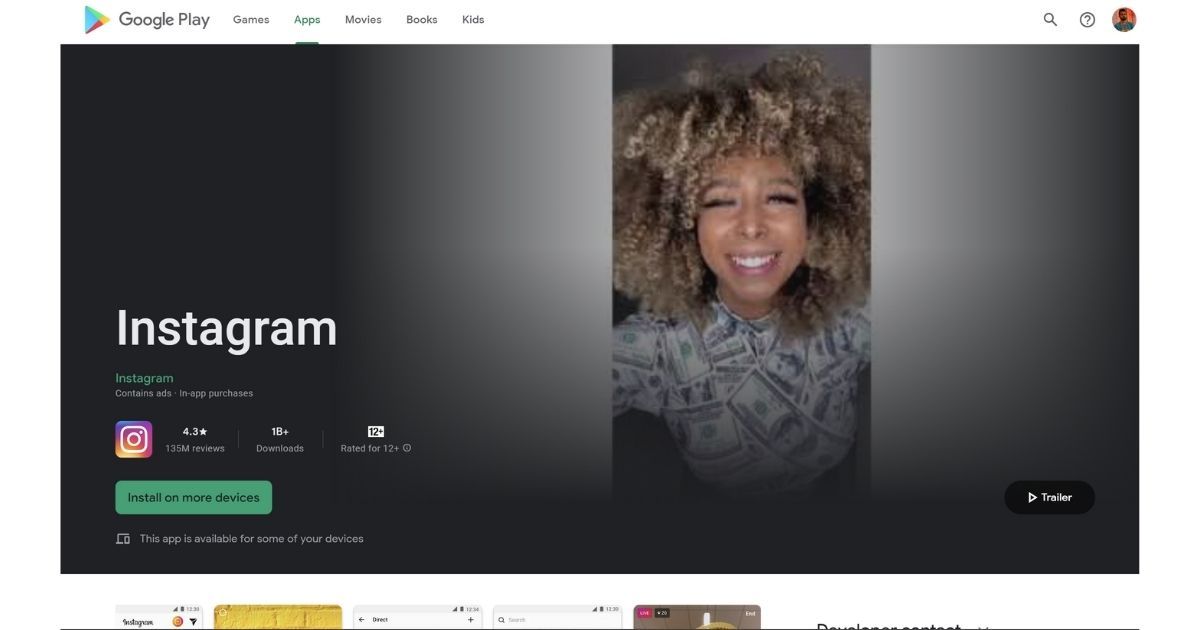Click the Contains ads · In-app purchases text
1200x630 pixels.
(184, 394)
